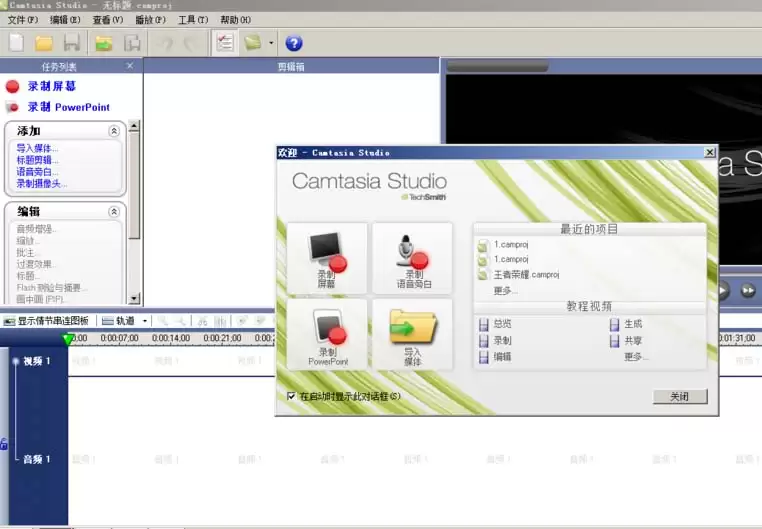Collapse the 添加 section chevron
This screenshot has height=529, width=762.
114,131
